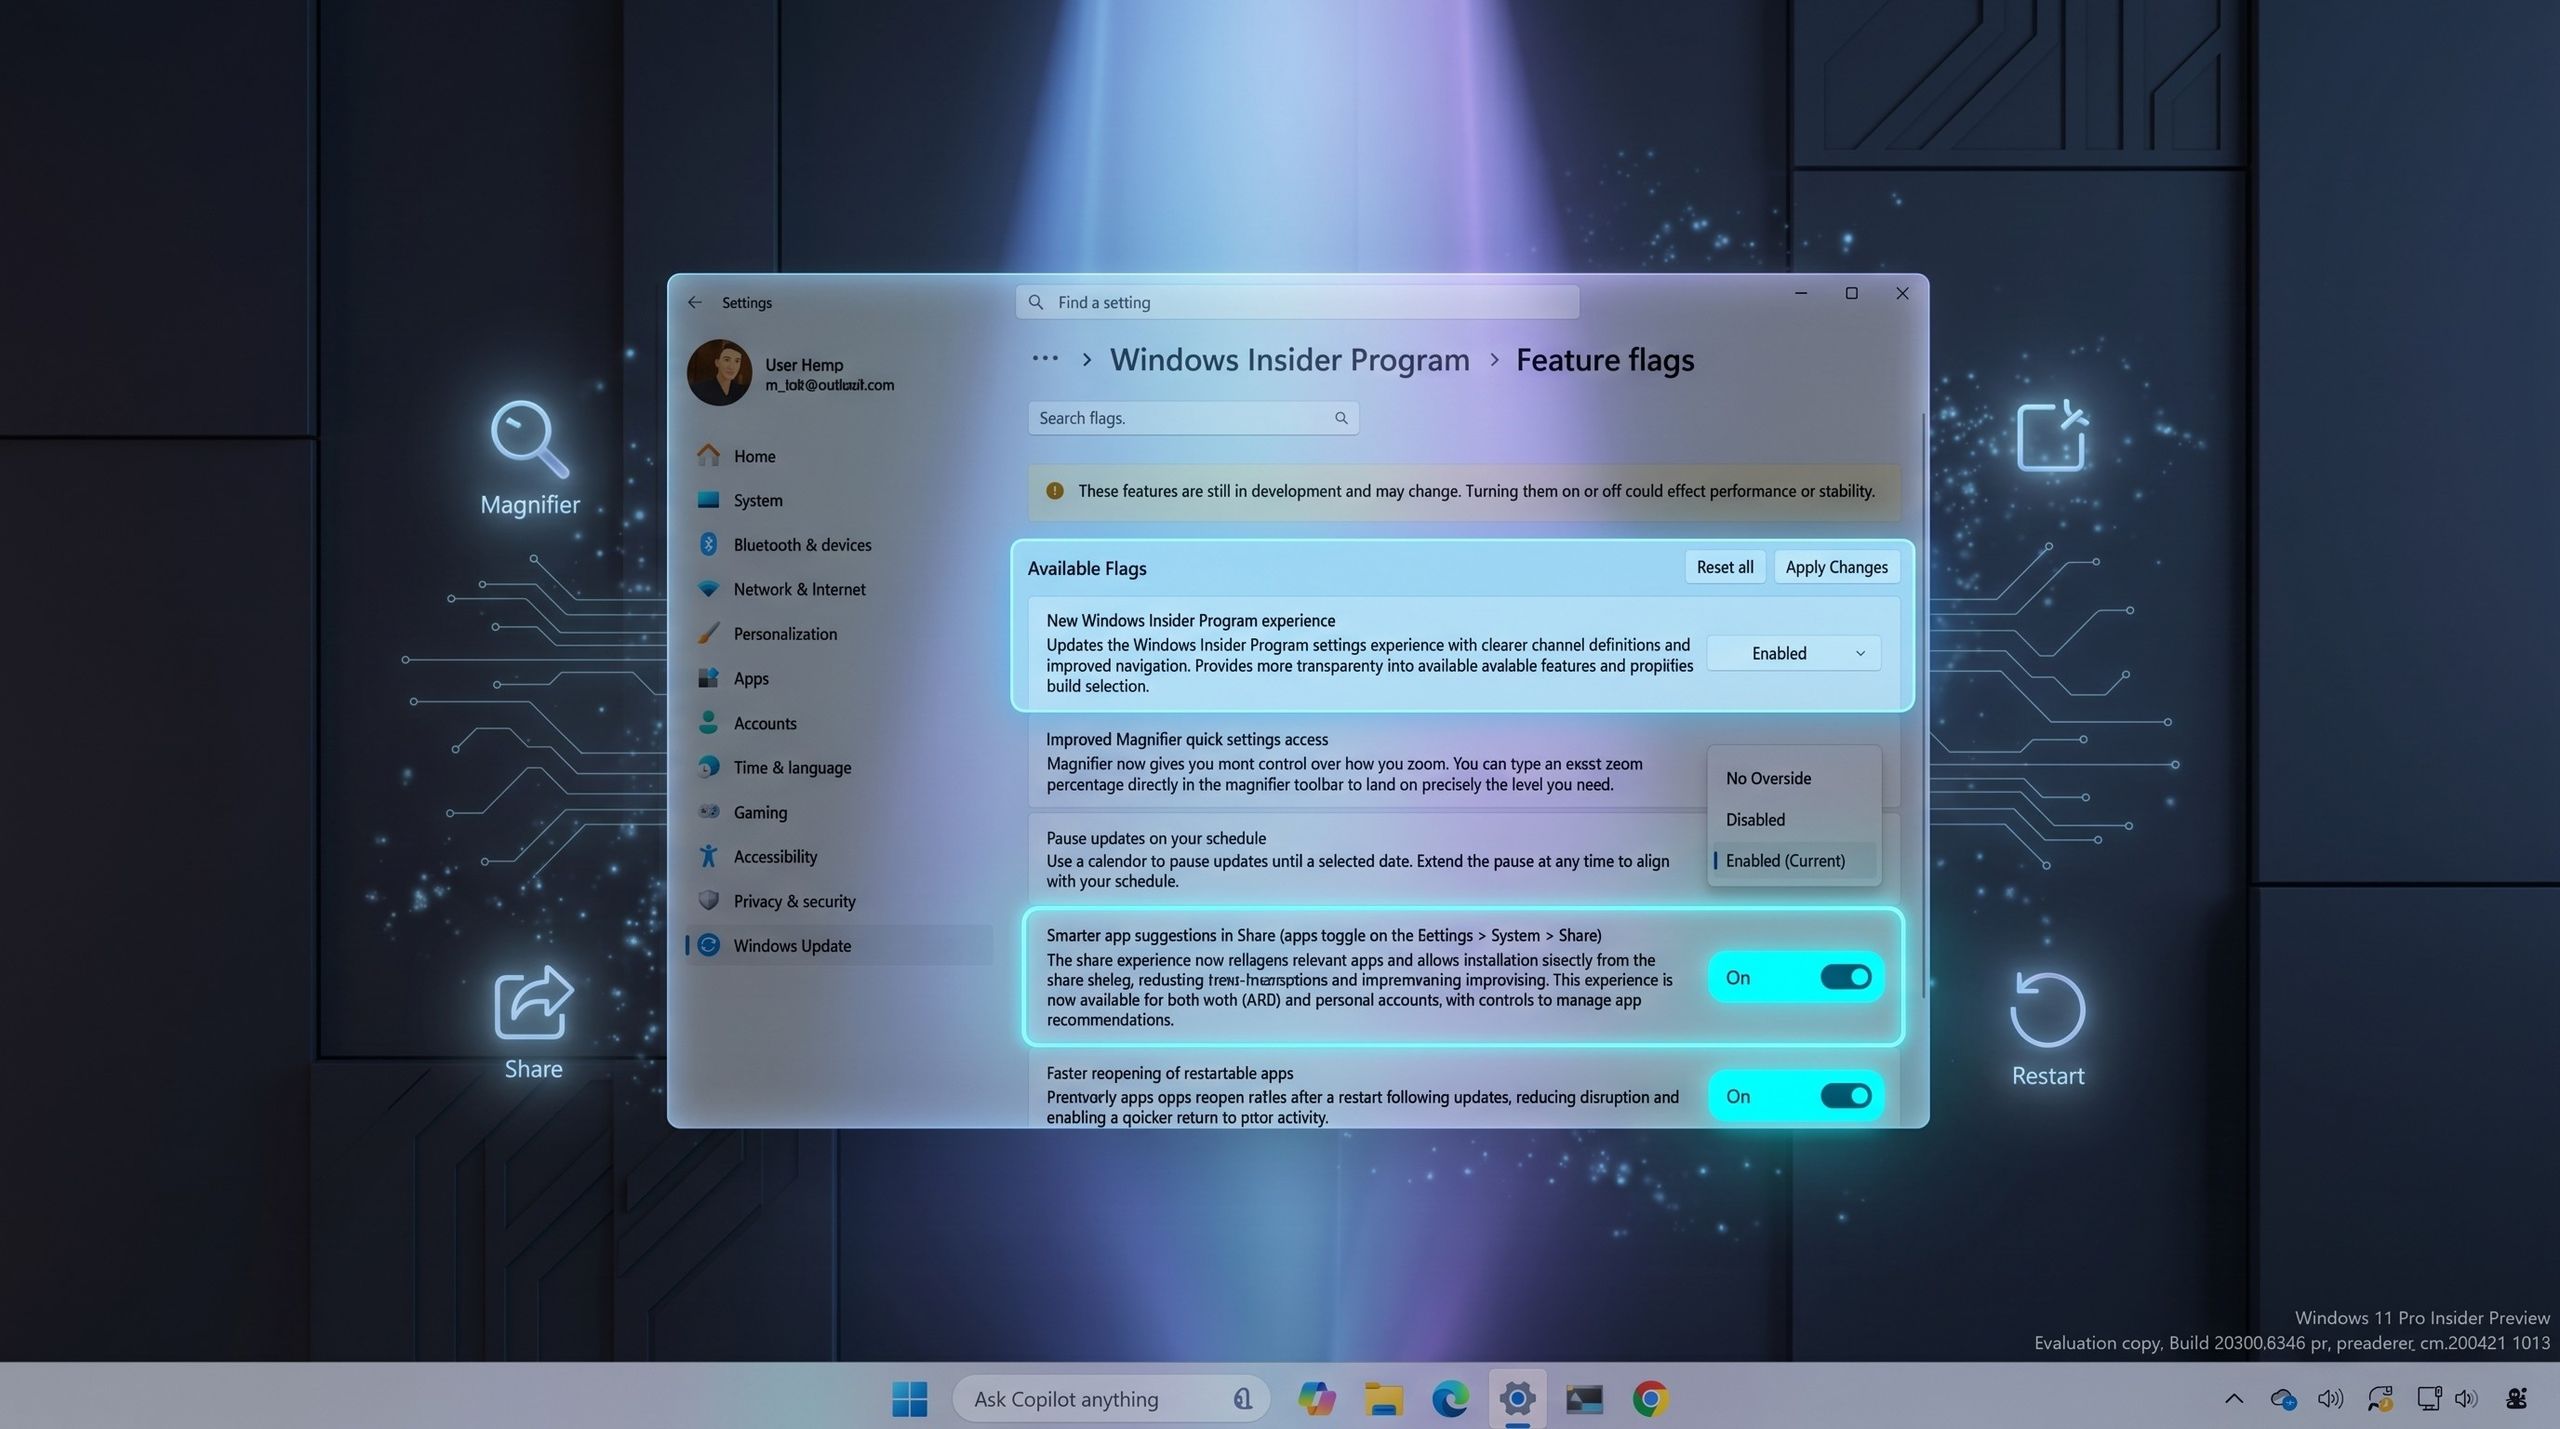Screen dimensions: 2560x1429
Task: Click the Settings gear on the taskbar
Action: (1517, 1399)
